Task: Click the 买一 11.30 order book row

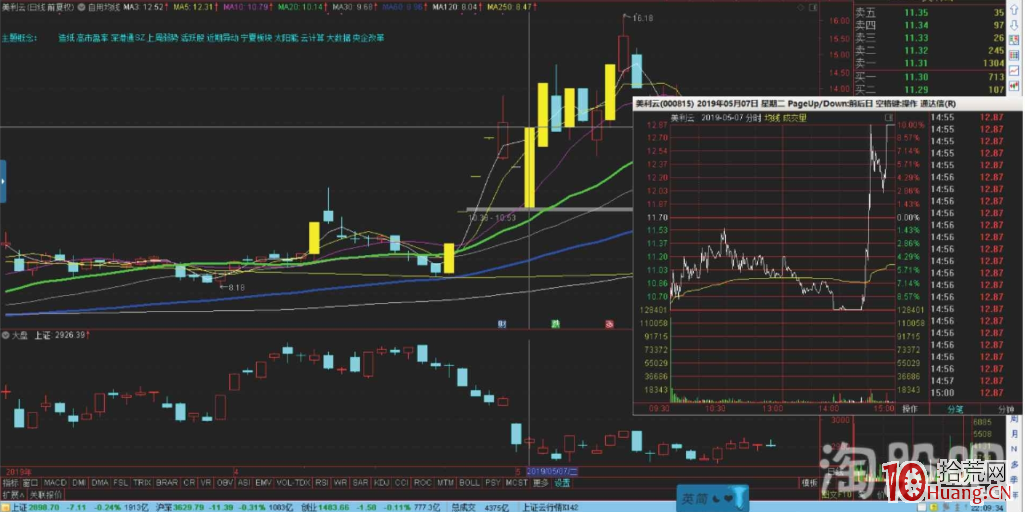Action: [x=930, y=77]
